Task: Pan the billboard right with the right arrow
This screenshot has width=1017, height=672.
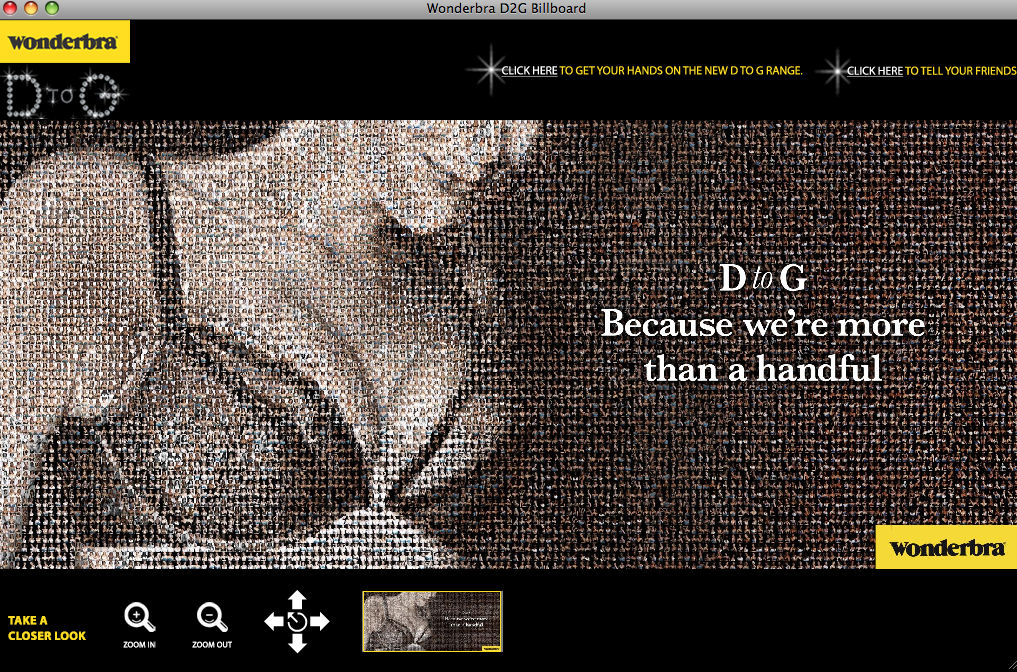Action: pos(320,621)
